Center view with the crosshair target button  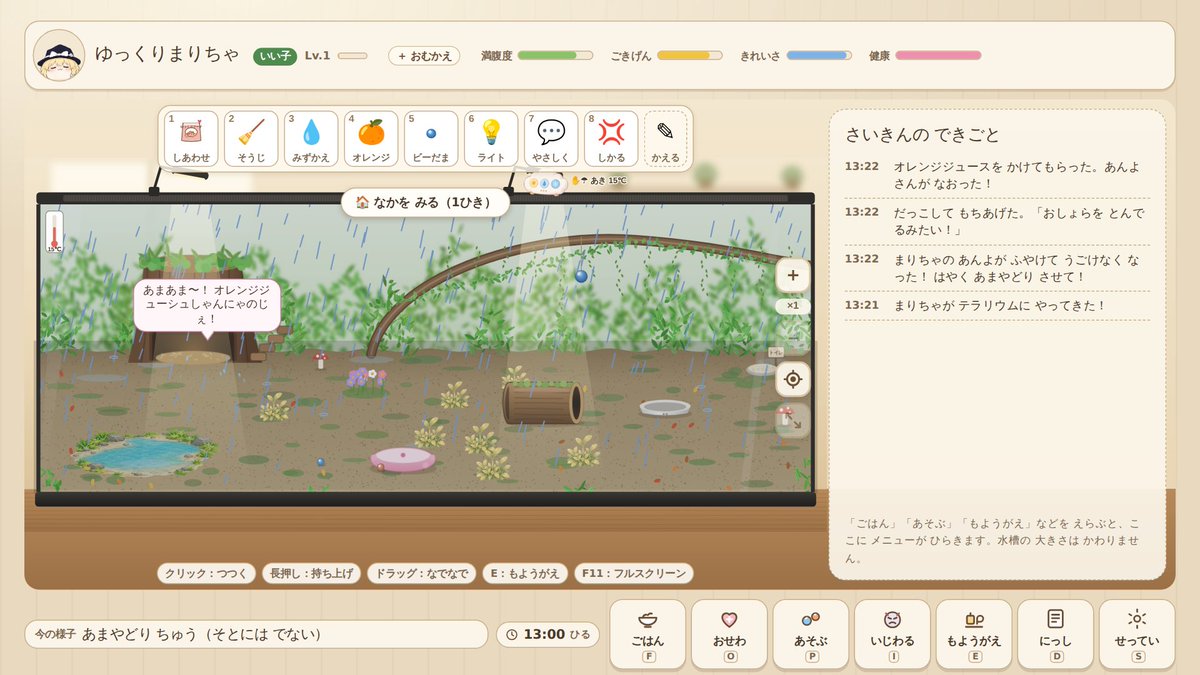click(793, 379)
